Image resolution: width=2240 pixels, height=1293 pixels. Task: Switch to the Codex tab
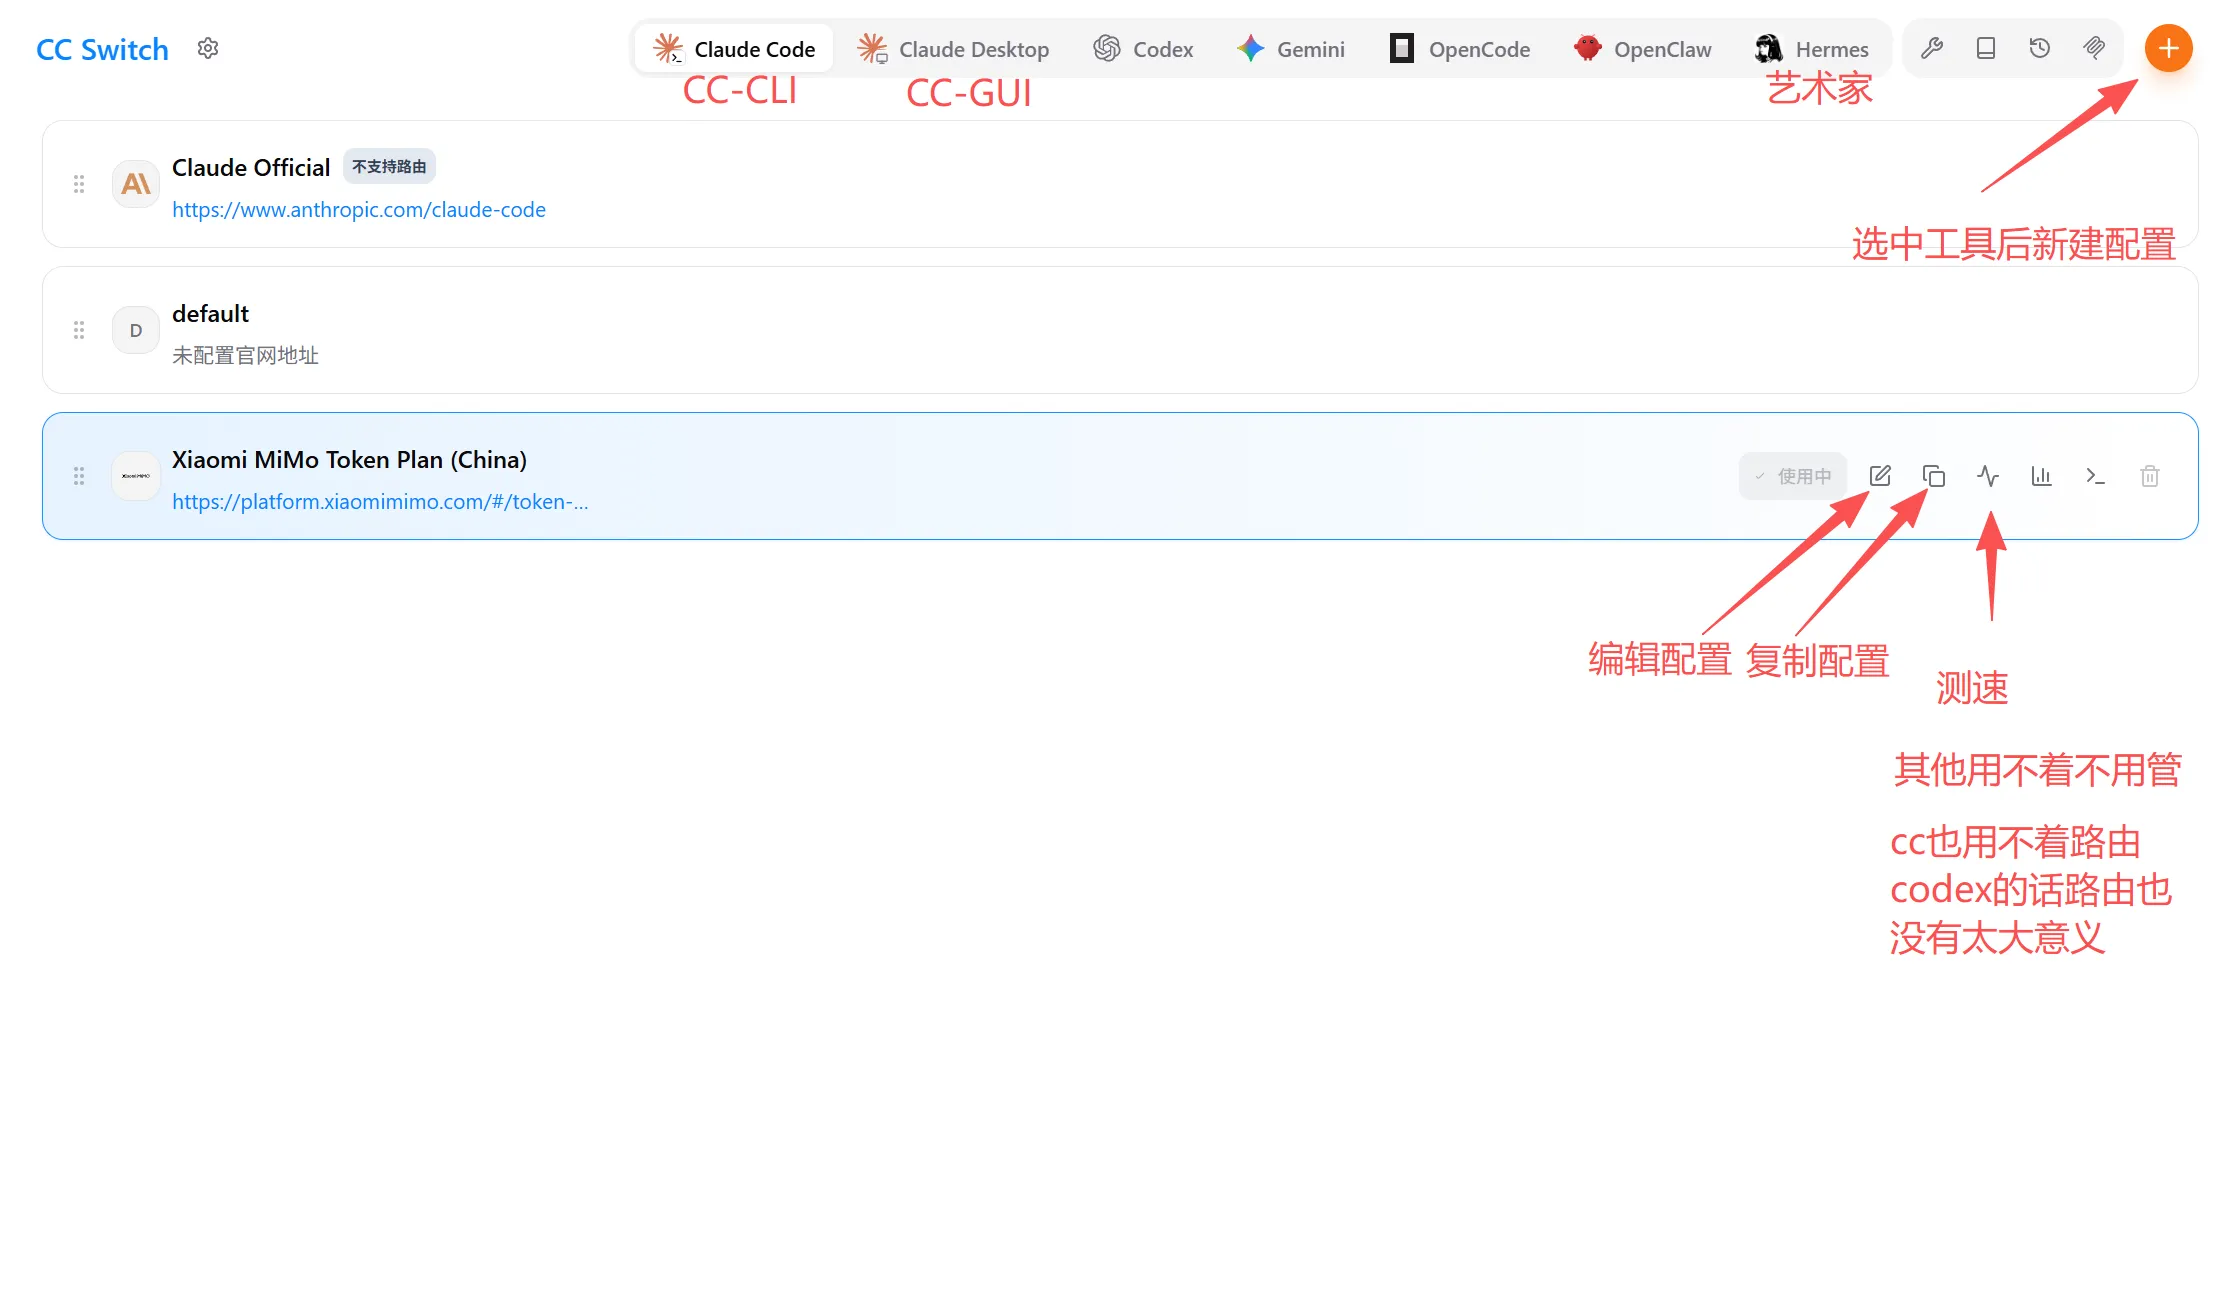click(1143, 49)
